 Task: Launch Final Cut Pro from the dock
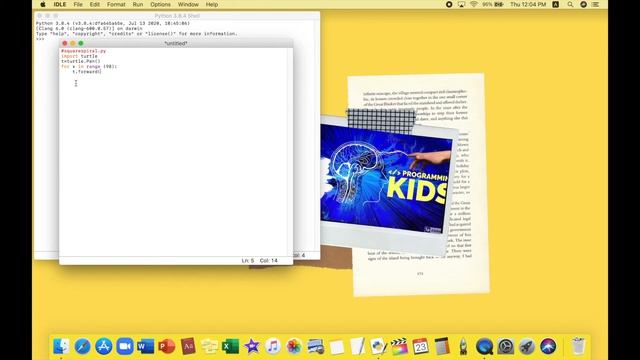coord(399,347)
